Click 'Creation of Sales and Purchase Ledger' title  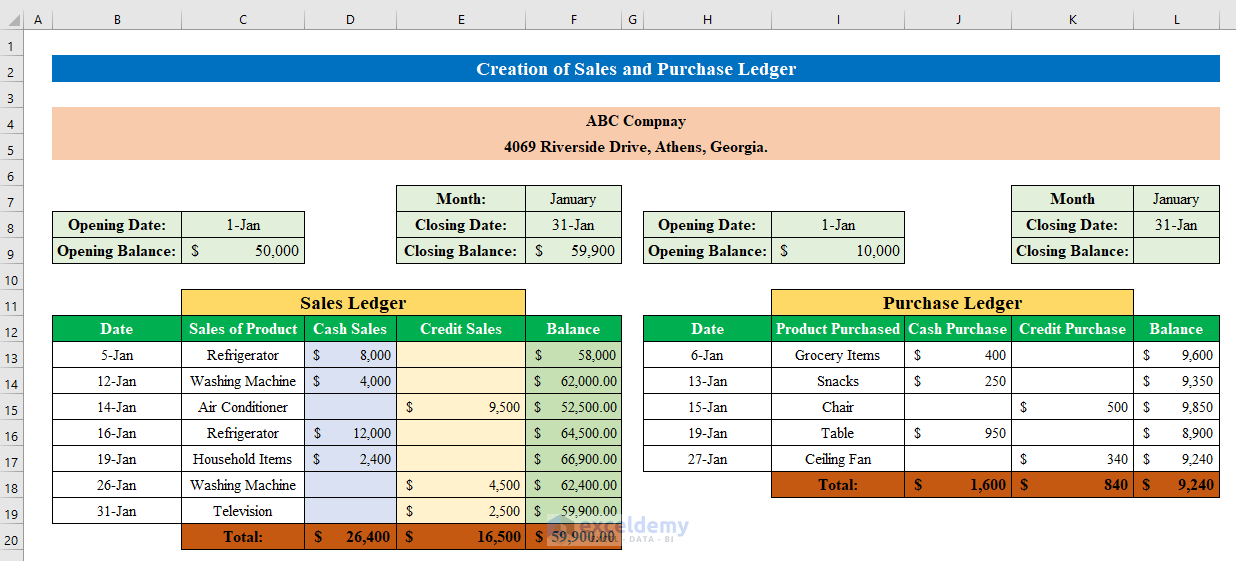pyautogui.click(x=636, y=69)
